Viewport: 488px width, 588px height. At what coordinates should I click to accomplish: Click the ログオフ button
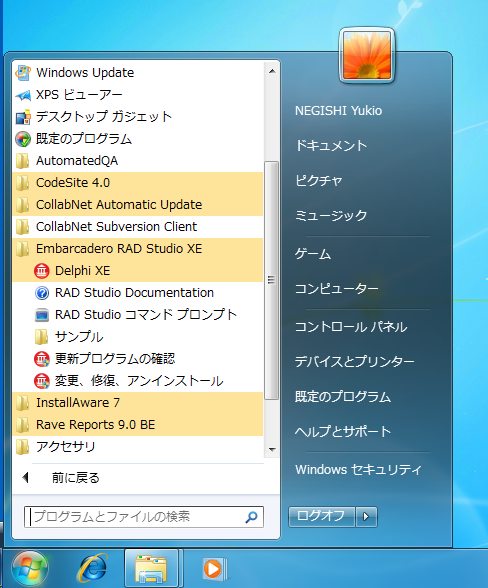coord(321,517)
